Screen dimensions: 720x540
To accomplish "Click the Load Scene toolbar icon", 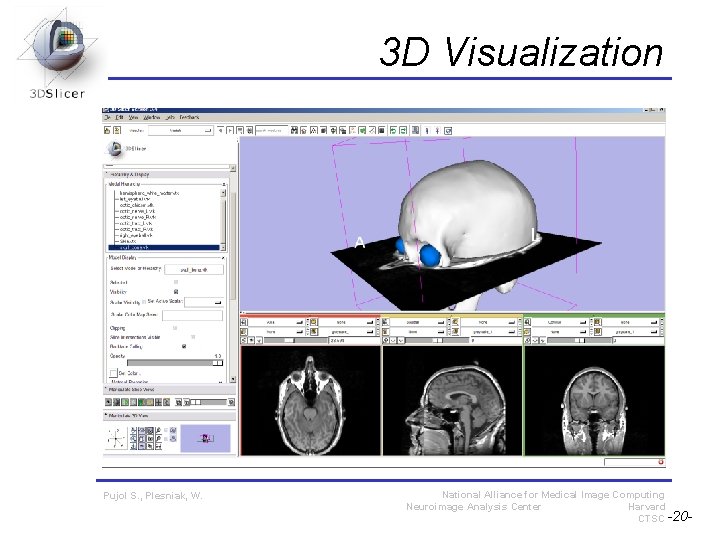I will 107,130.
